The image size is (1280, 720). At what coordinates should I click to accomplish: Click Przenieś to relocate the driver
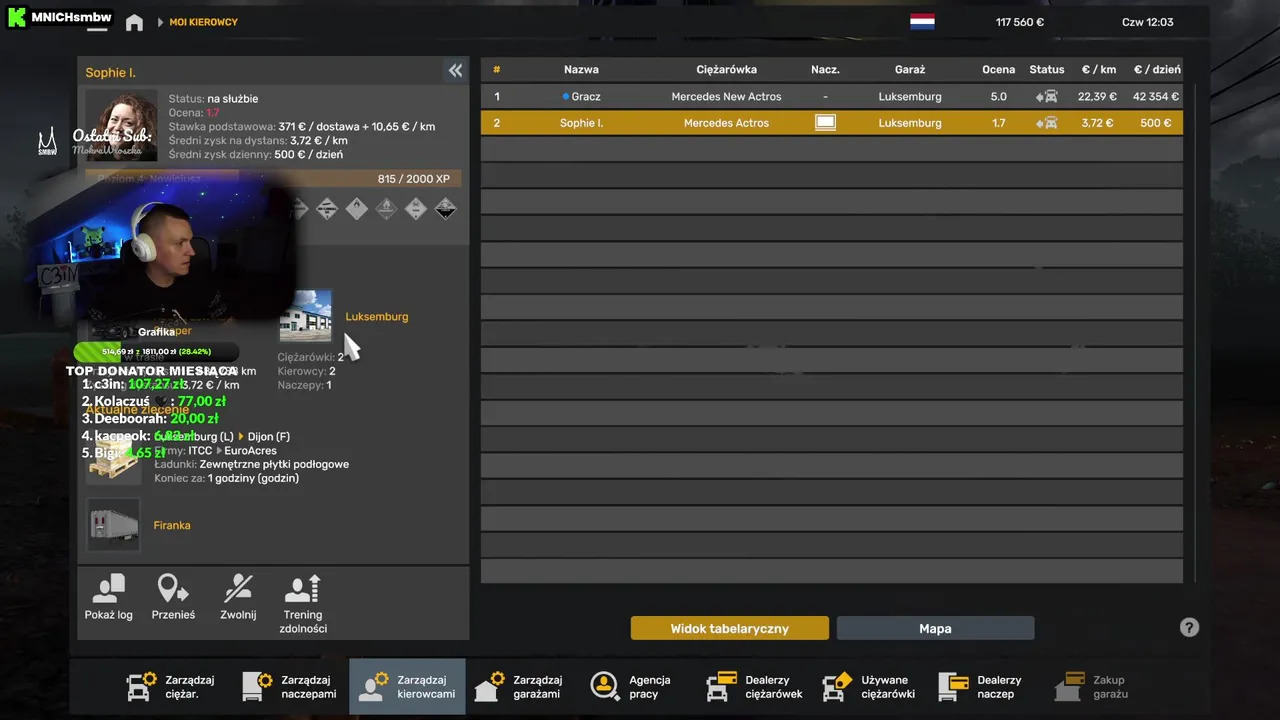click(x=173, y=598)
